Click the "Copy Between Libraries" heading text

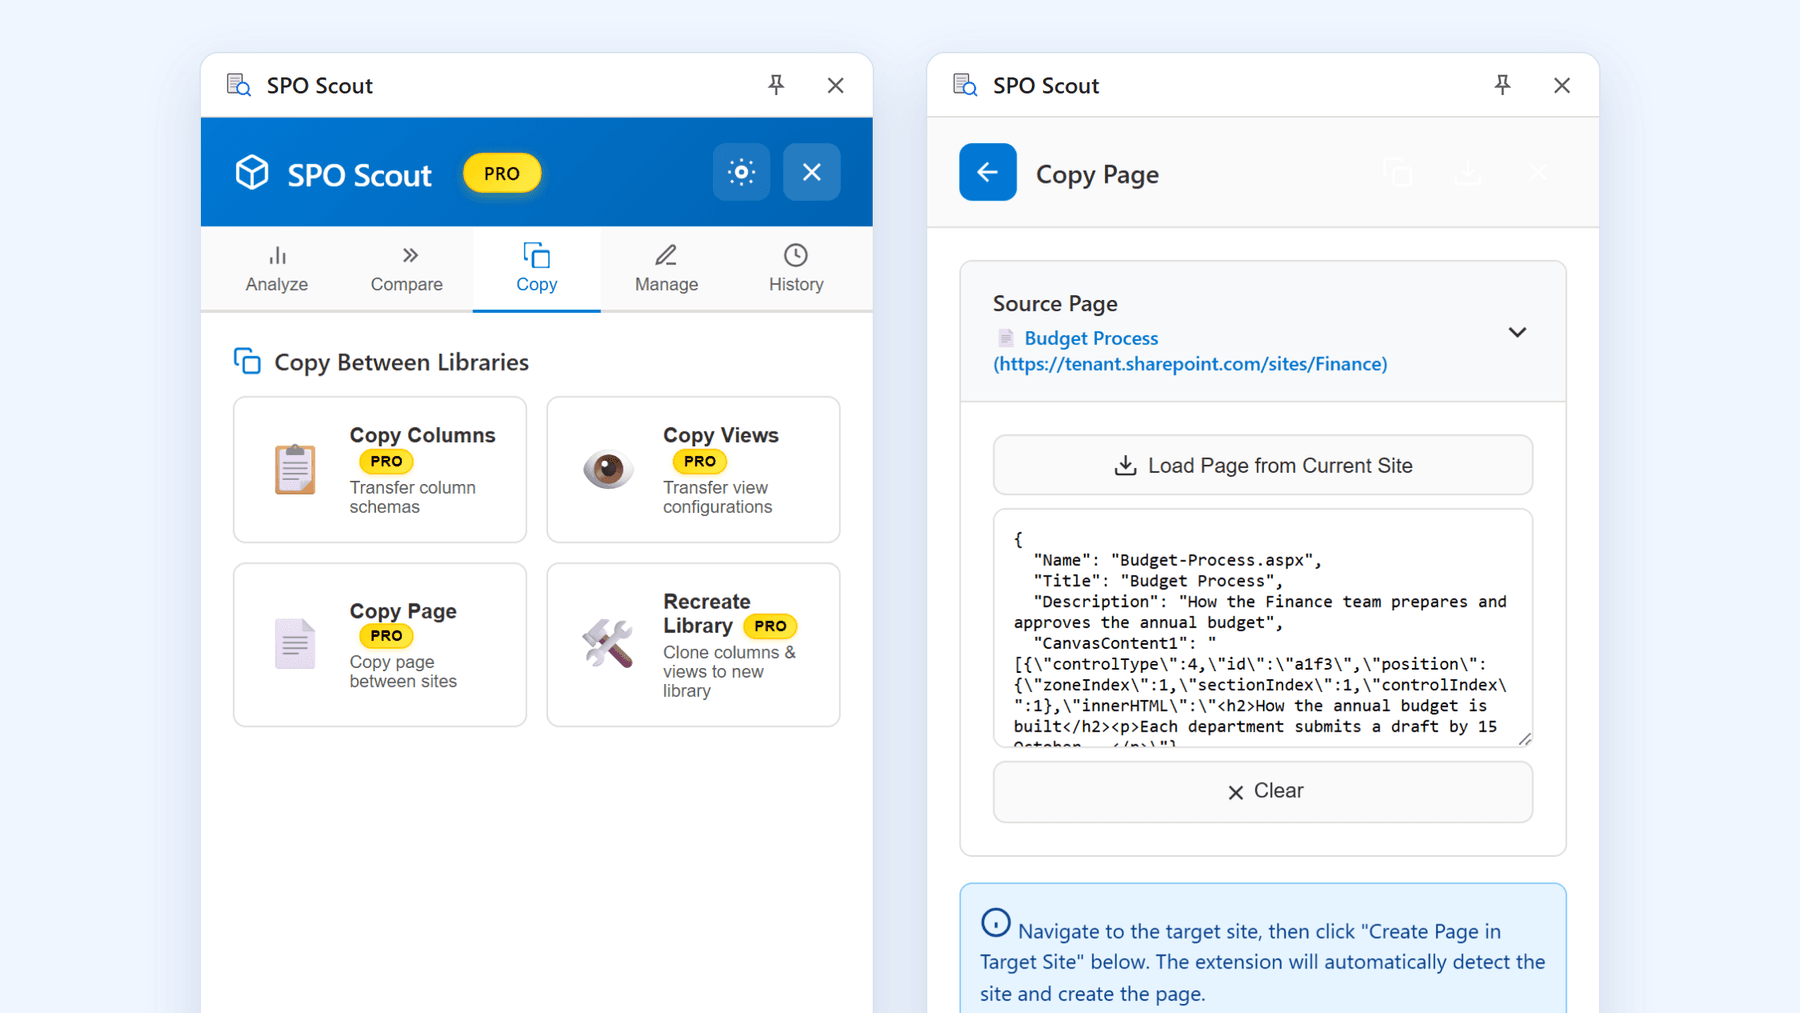401,362
